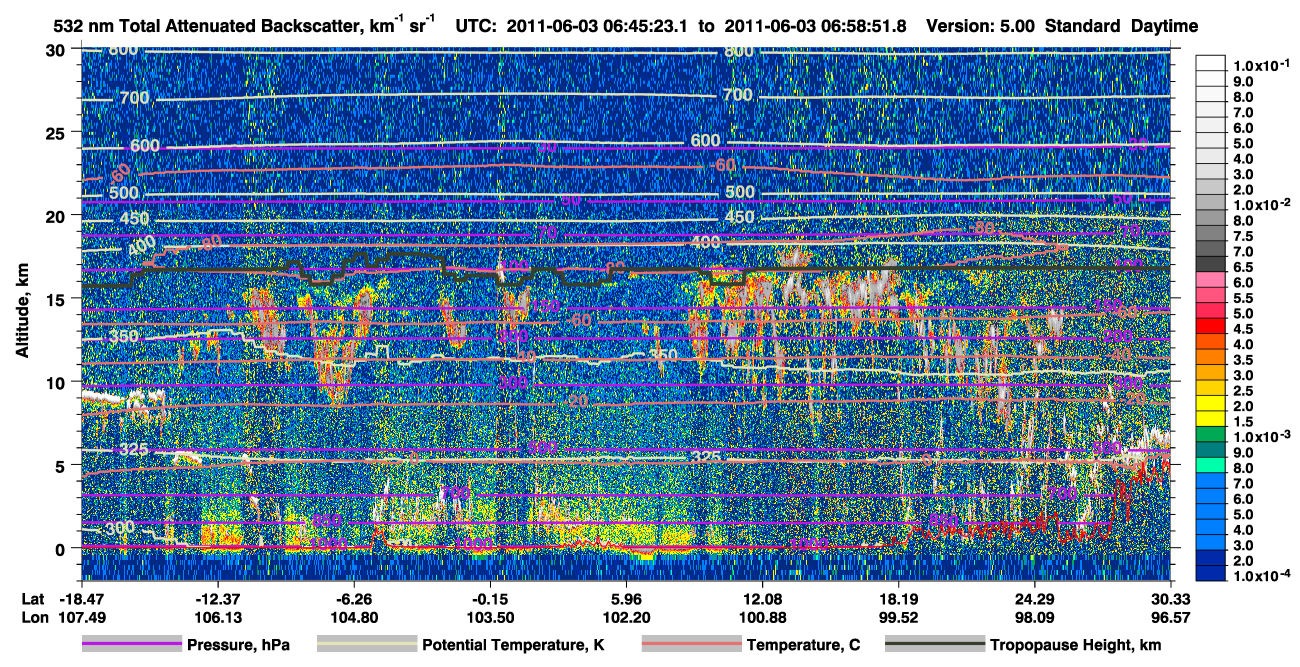Click the colorbar label 7.5
Image resolution: width=1300 pixels, height=667 pixels.
1242,236
